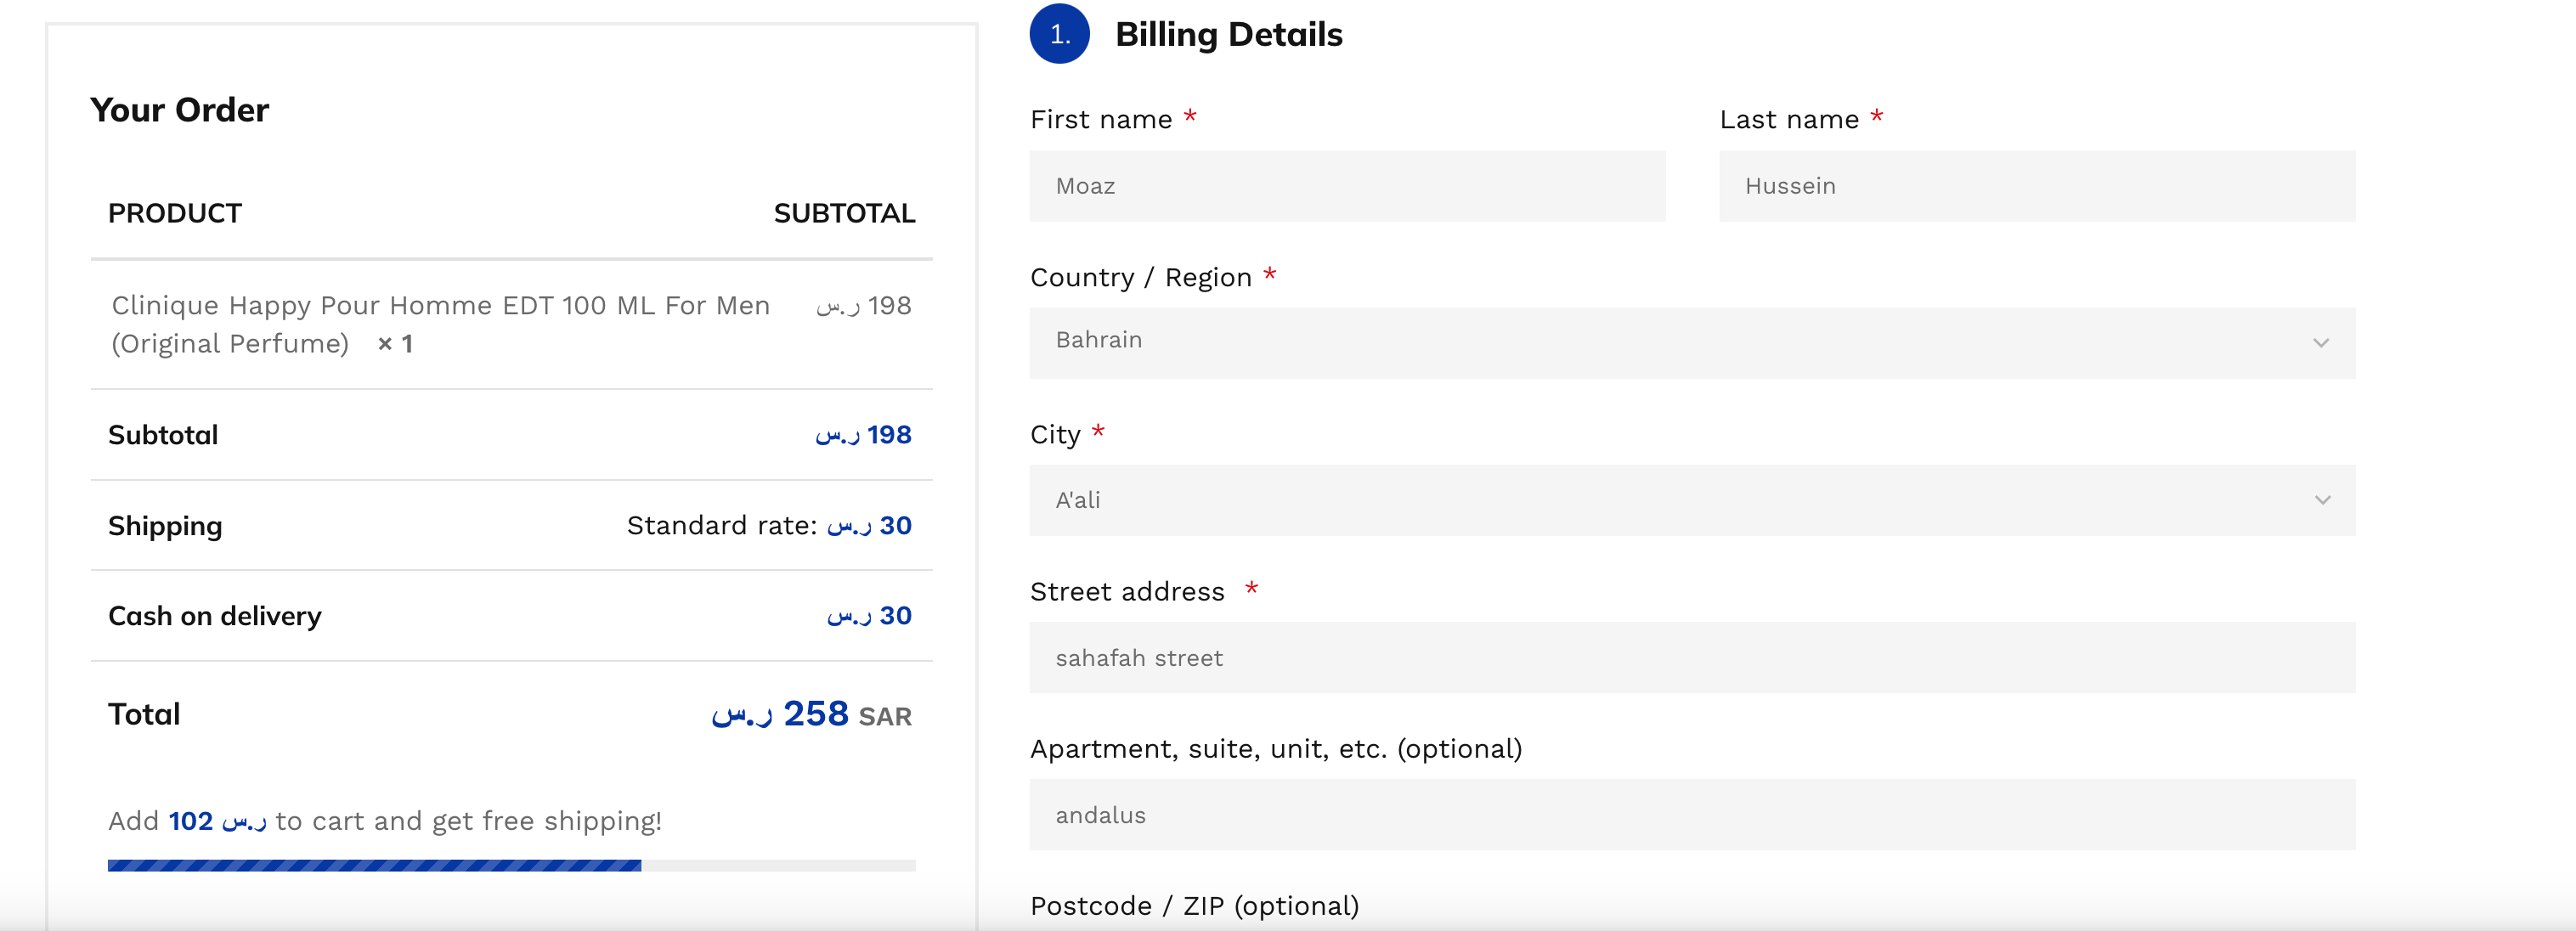
Task: Click the Standard rate shipping text
Action: tap(769, 525)
